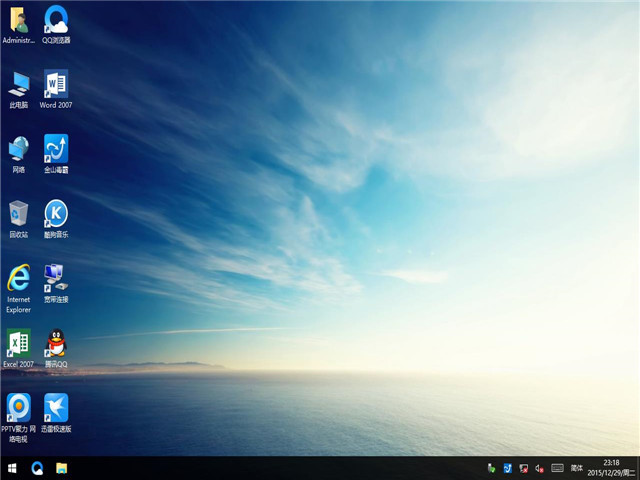
Task: Select the 回收站 (Recycle Bin) icon
Action: pyautogui.click(x=19, y=213)
